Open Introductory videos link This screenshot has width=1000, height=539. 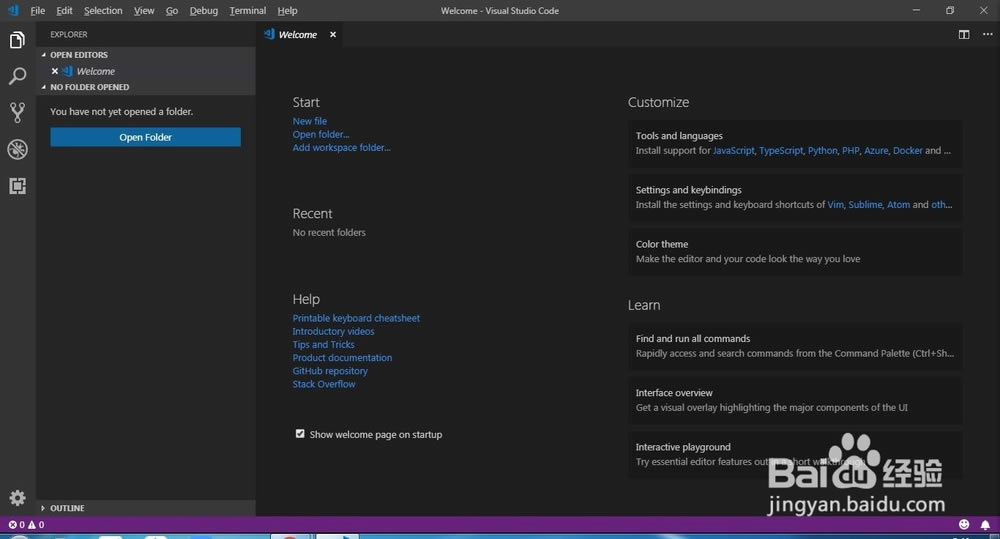333,332
